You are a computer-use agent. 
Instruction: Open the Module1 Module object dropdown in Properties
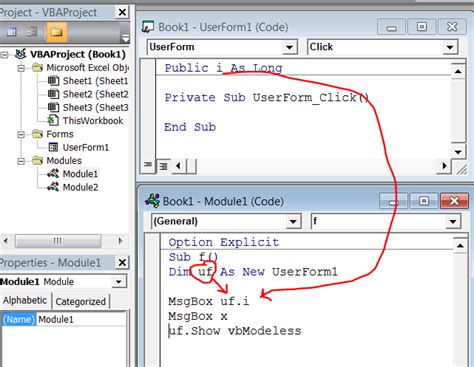point(119,282)
